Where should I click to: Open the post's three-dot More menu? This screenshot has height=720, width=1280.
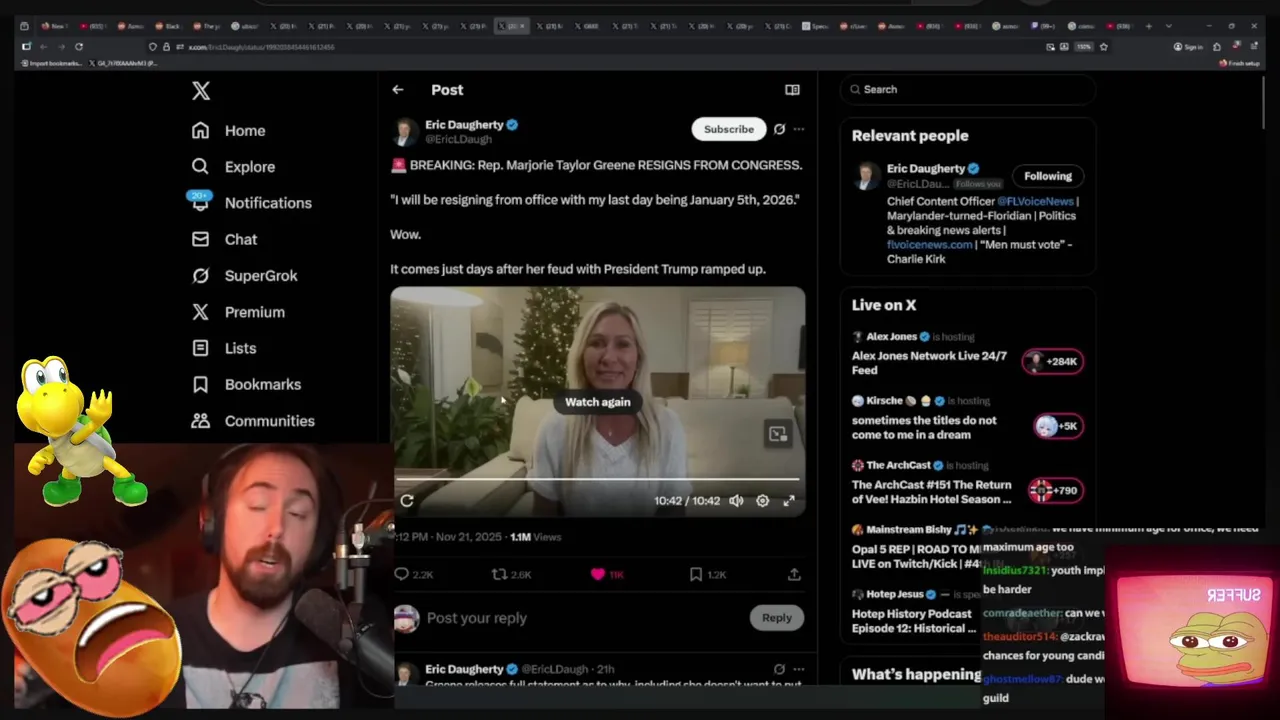798,129
